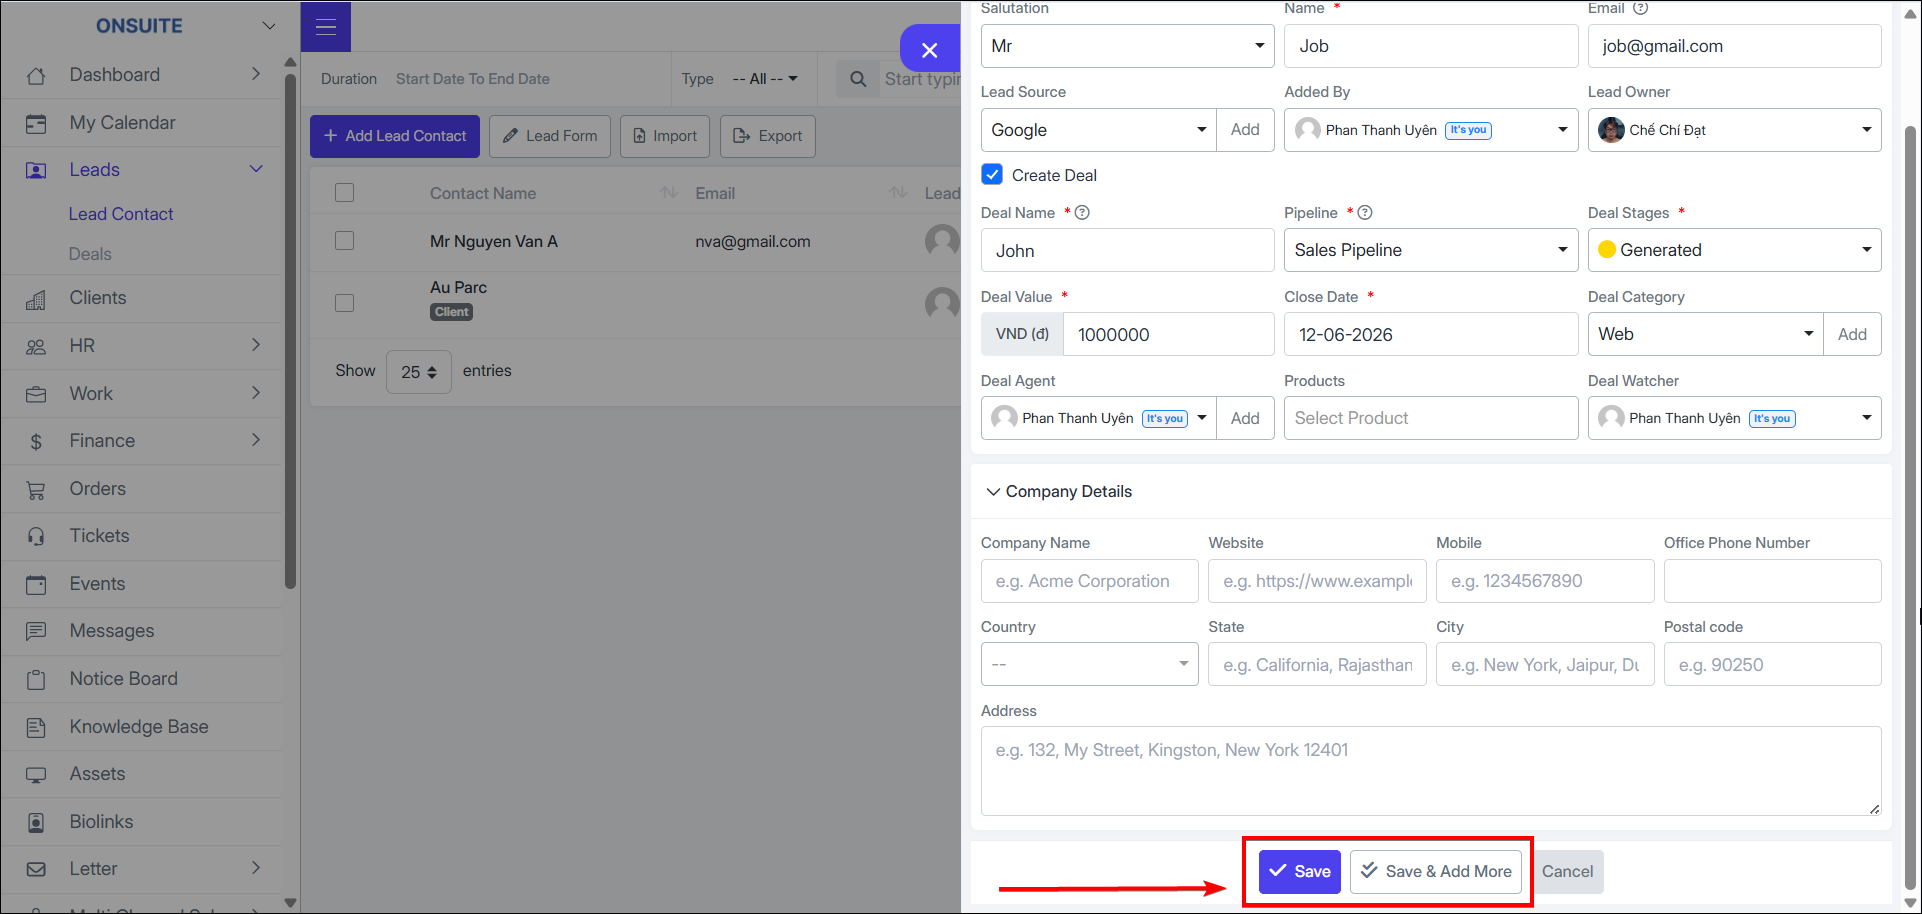The image size is (1922, 914).
Task: Click the Leads contact-card icon
Action: [x=36, y=171]
